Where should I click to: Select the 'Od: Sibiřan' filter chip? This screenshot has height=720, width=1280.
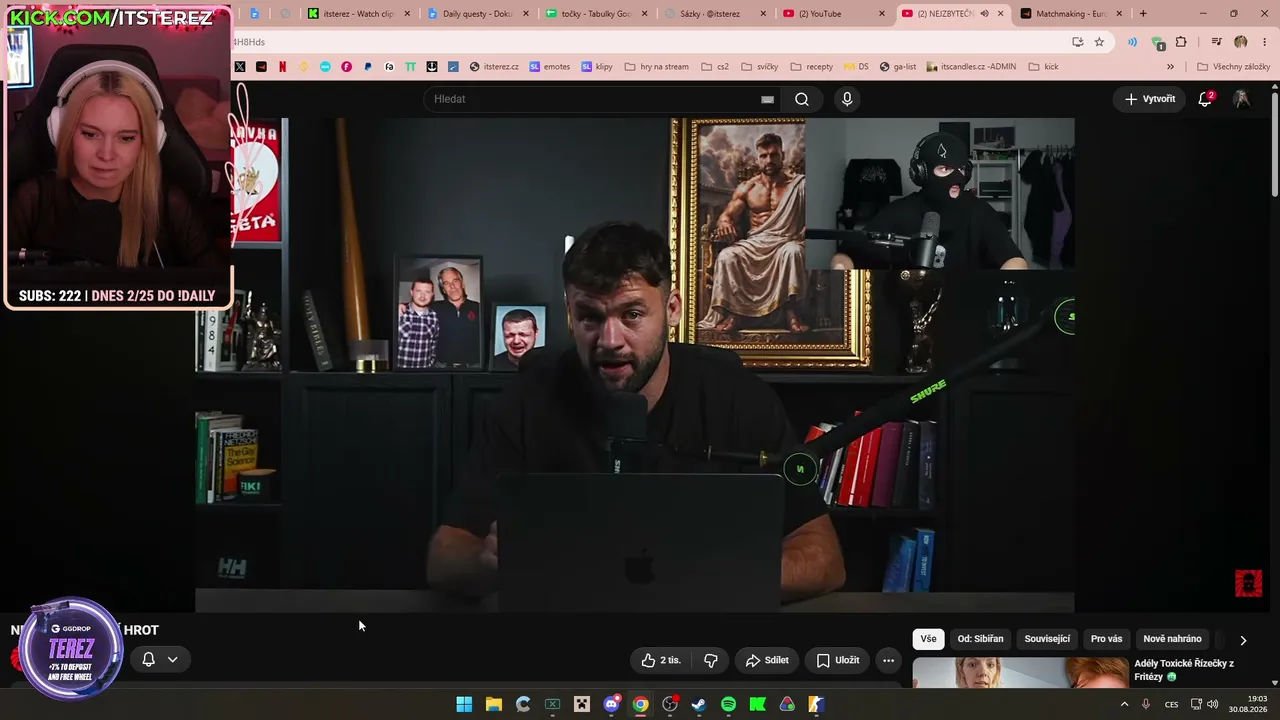pyautogui.click(x=980, y=639)
